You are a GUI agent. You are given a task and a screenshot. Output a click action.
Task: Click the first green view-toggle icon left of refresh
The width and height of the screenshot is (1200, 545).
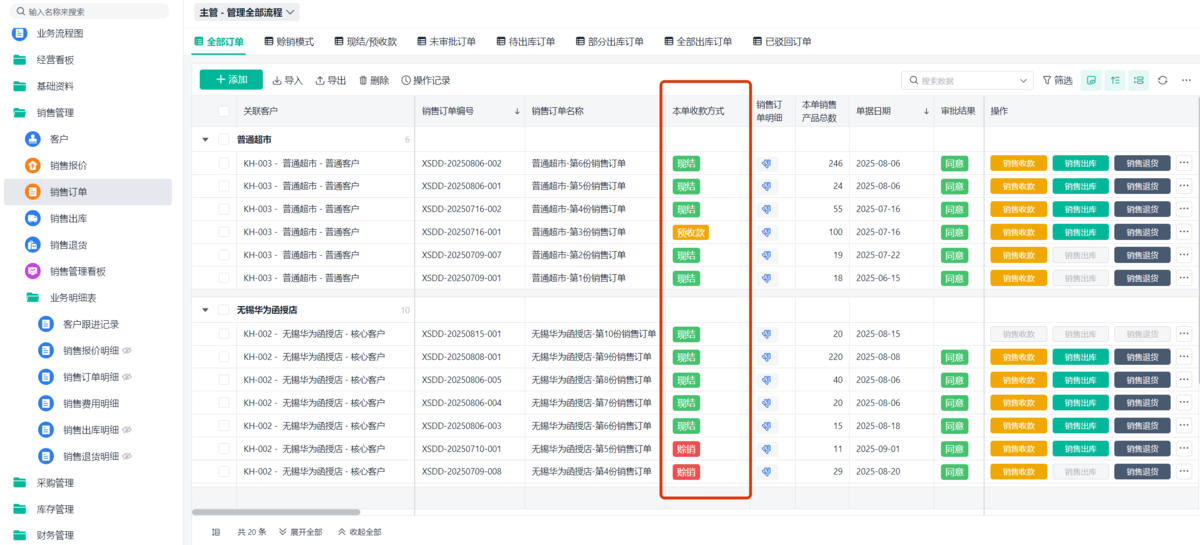pos(1091,80)
